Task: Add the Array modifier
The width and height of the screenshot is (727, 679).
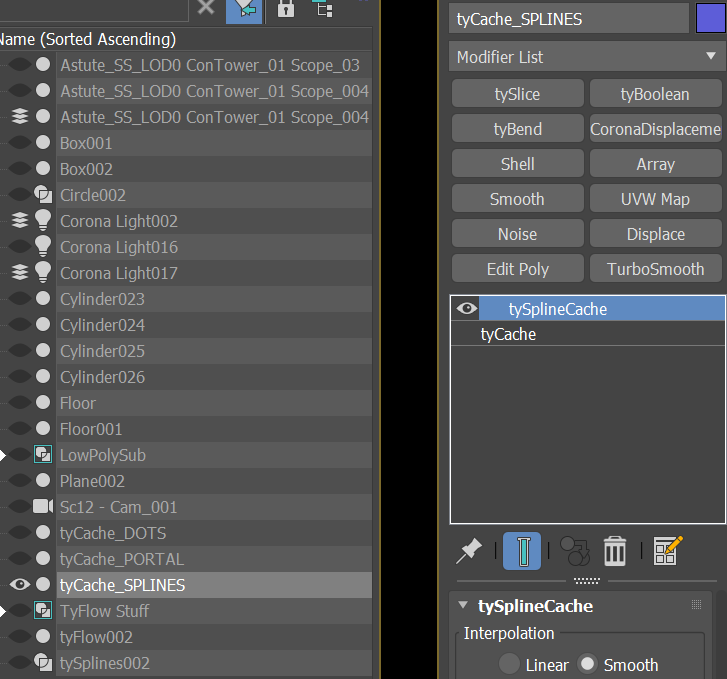Action: tap(655, 164)
